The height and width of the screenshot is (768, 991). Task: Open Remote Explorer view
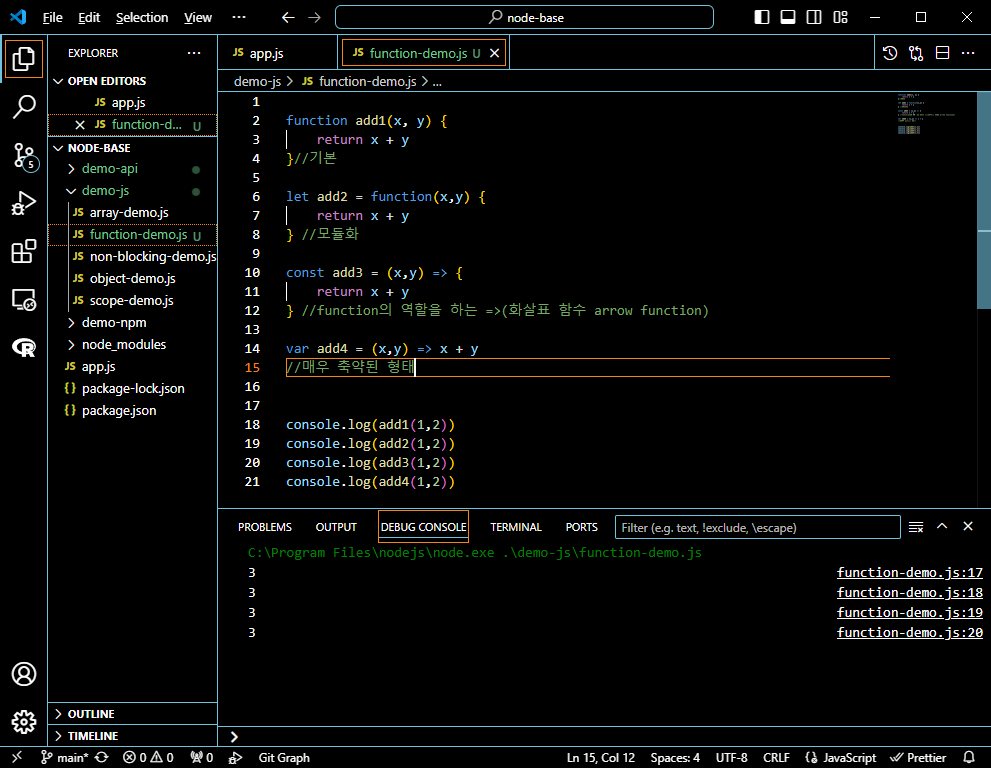23,300
